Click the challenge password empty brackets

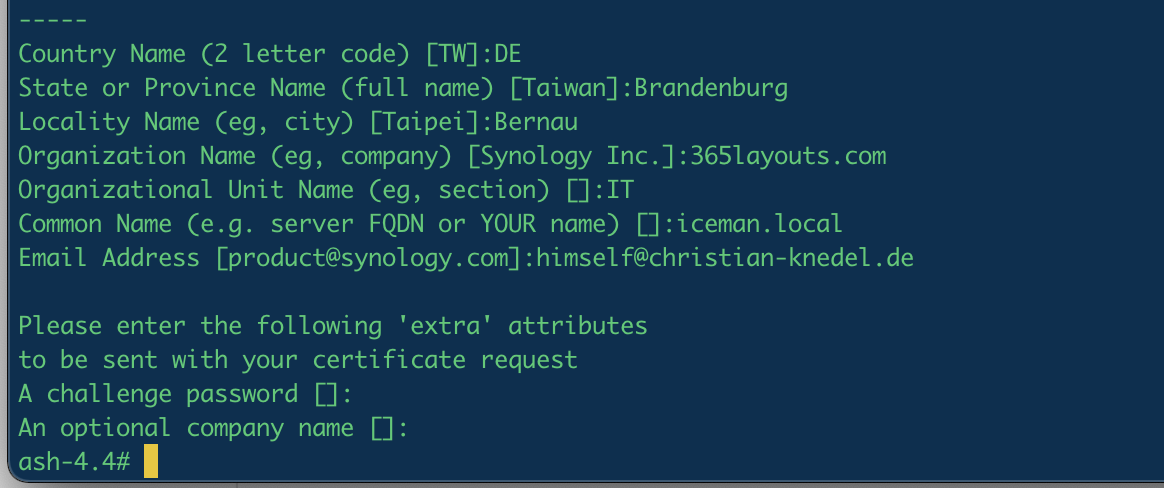tap(326, 394)
